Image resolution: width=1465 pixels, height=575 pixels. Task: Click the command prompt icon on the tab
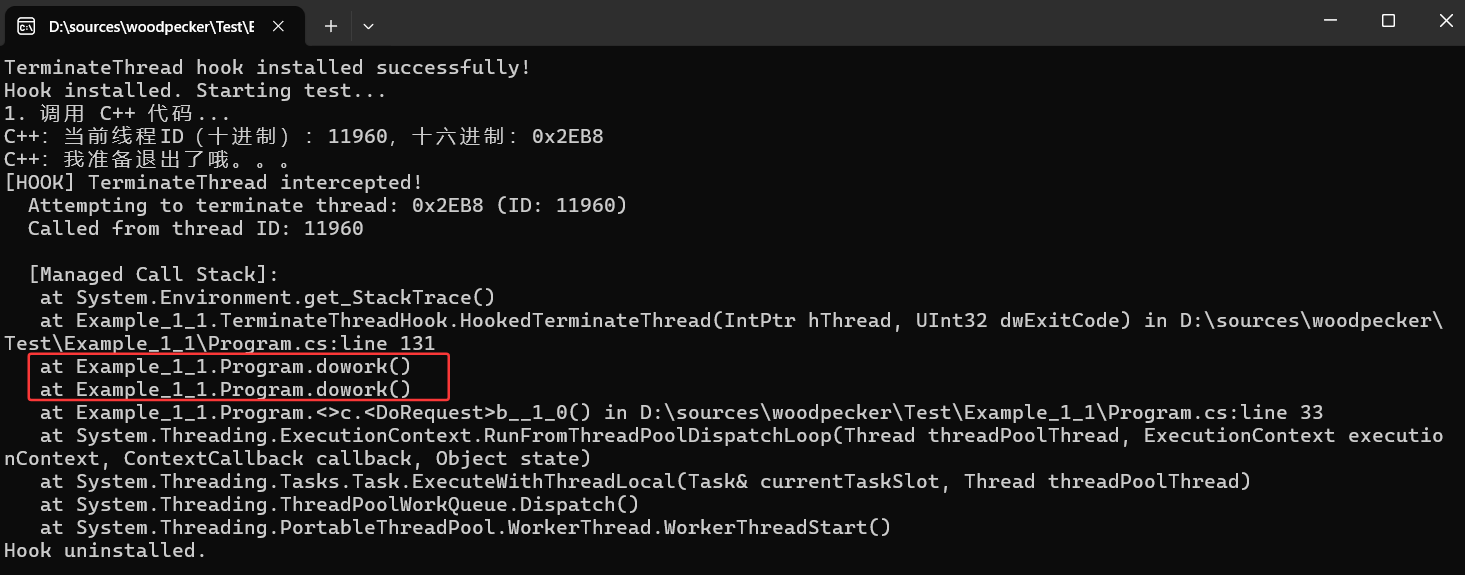27,27
